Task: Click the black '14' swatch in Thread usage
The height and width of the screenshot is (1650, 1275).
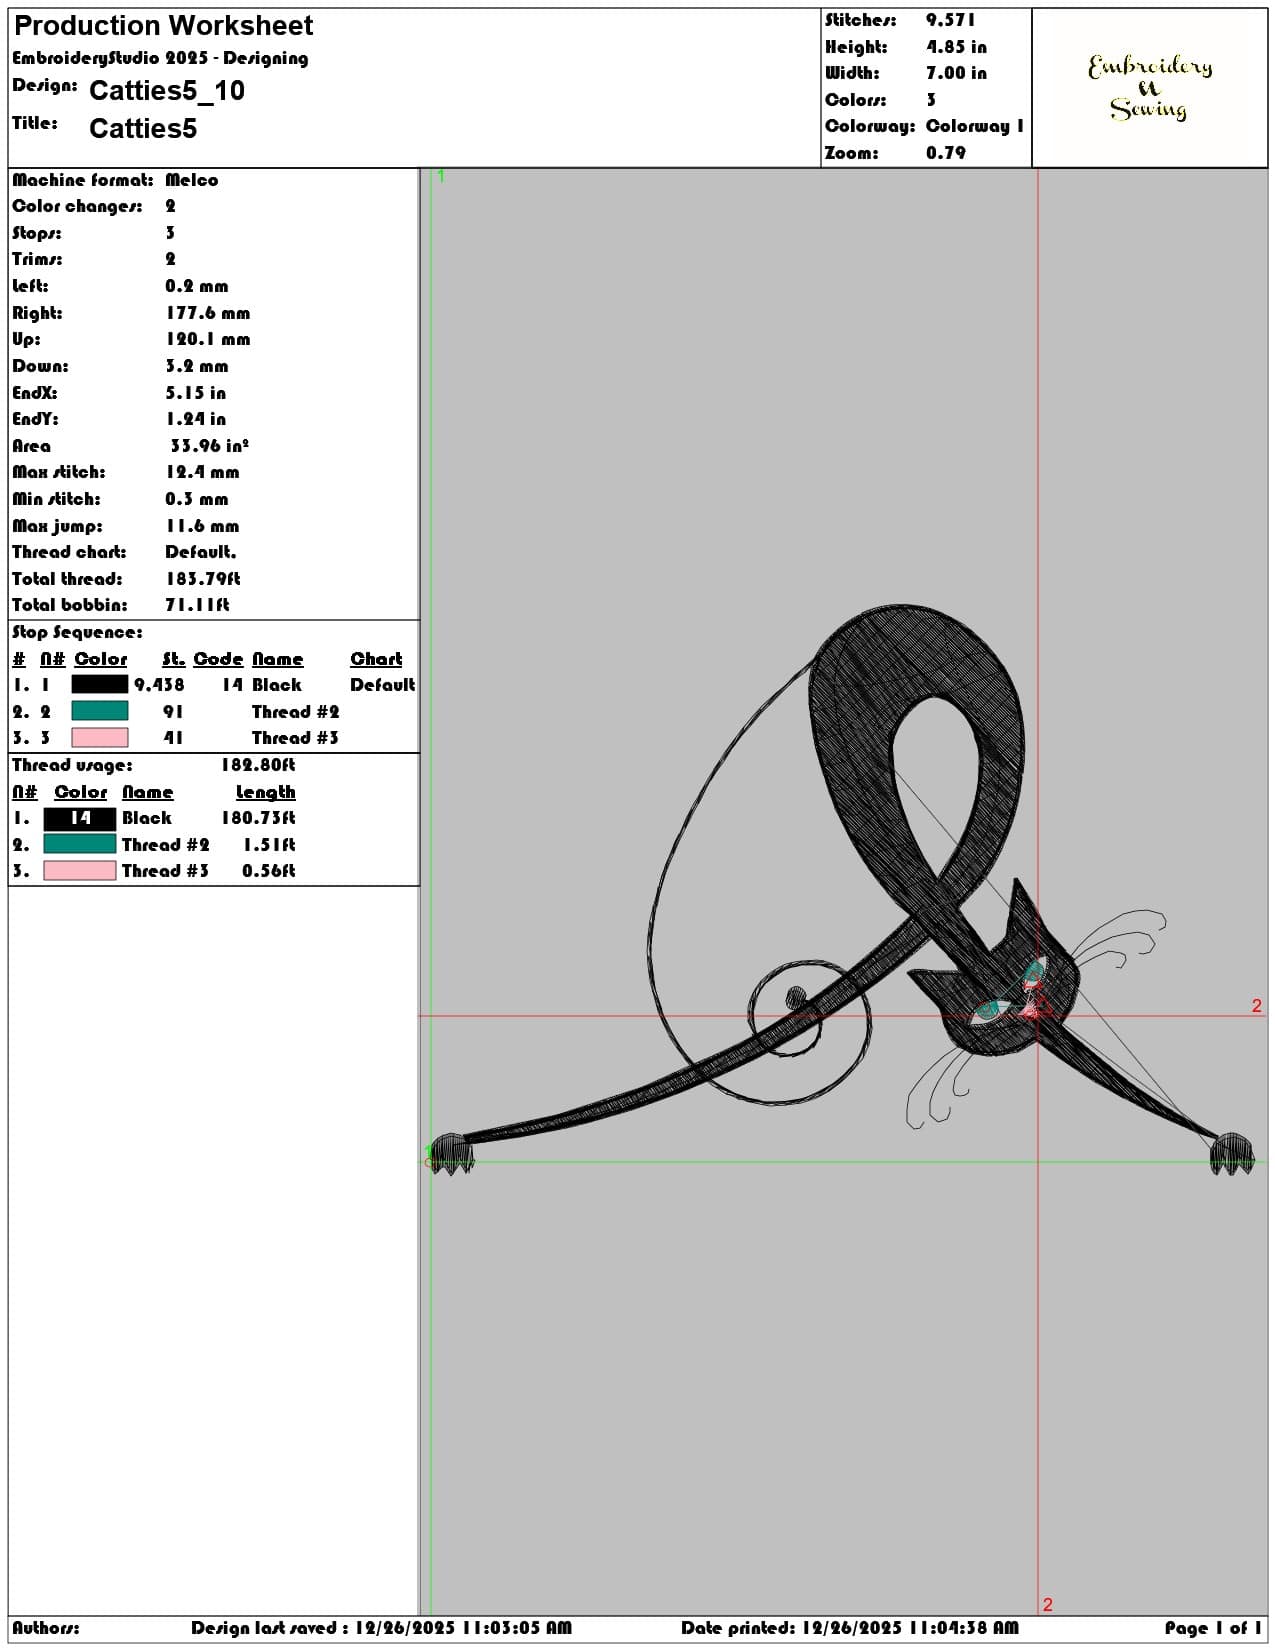Action: pos(80,818)
